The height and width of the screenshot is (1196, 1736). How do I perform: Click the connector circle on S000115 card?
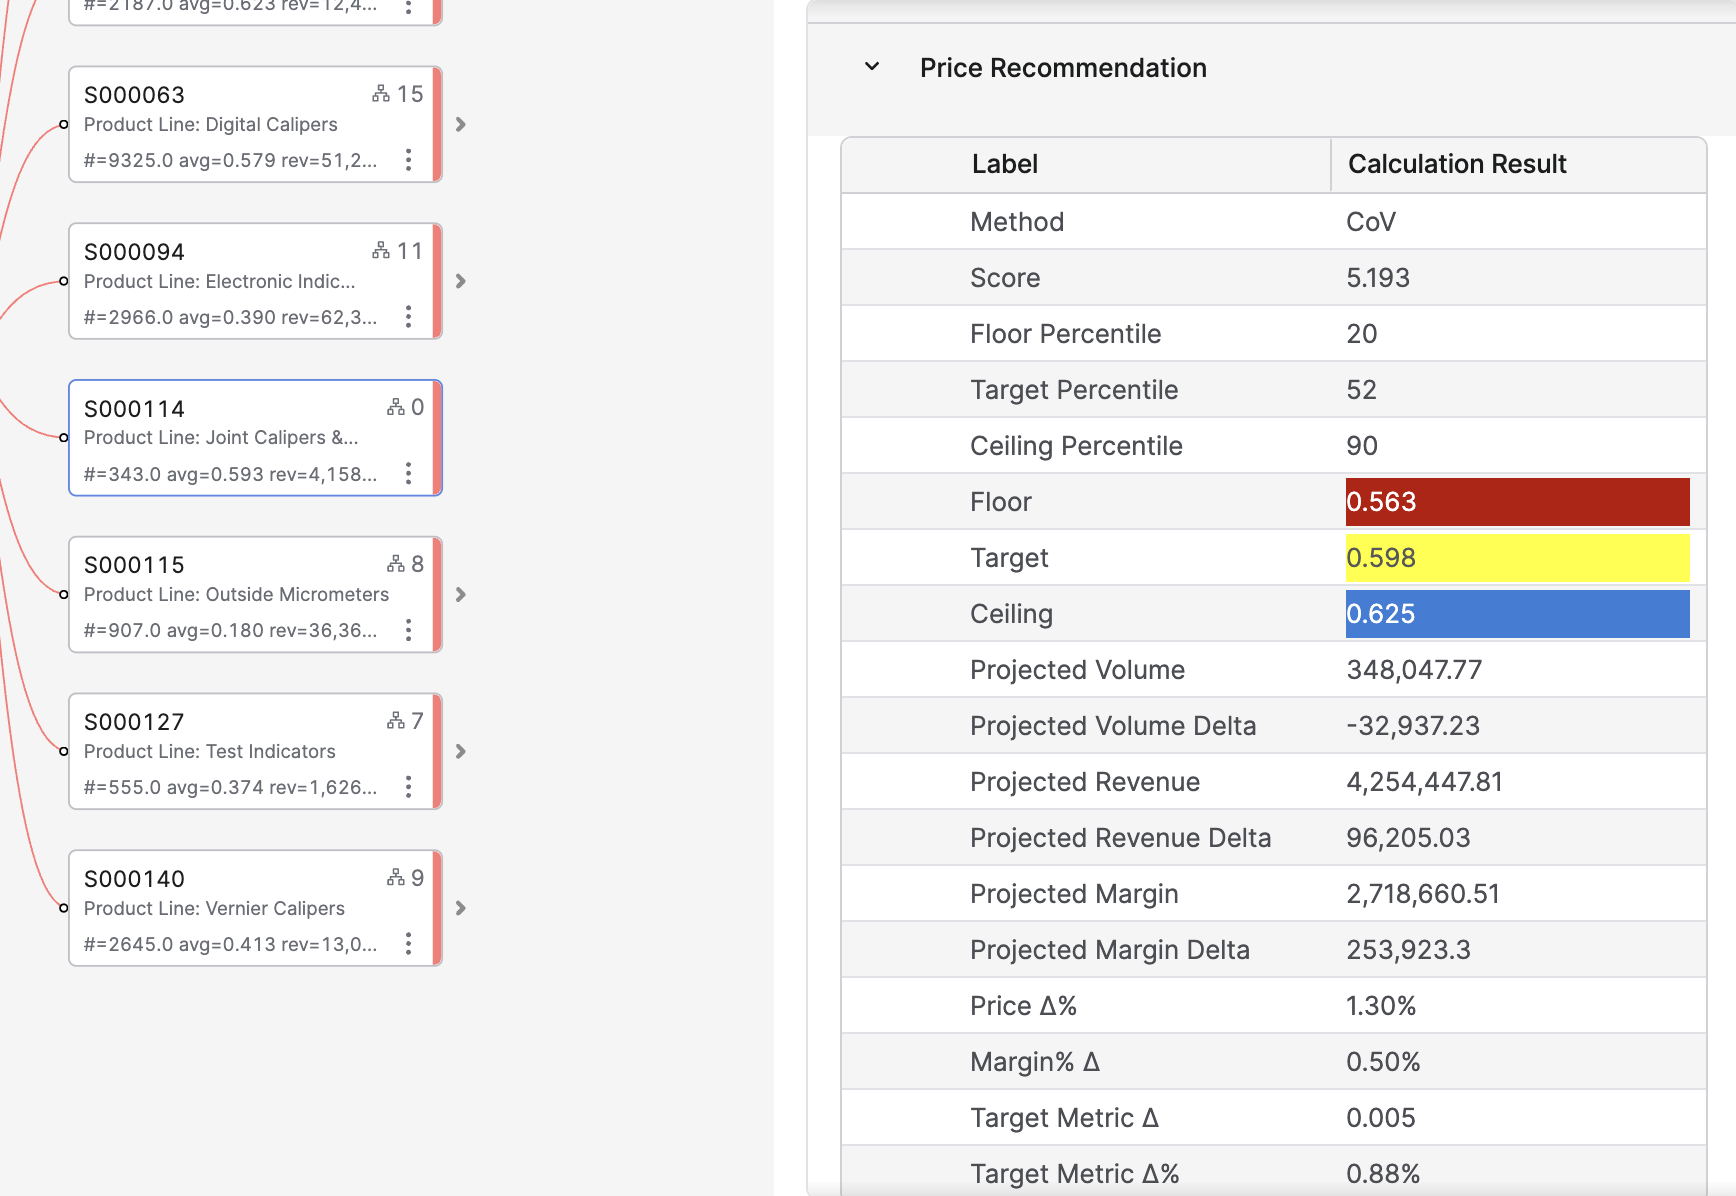click(x=64, y=594)
